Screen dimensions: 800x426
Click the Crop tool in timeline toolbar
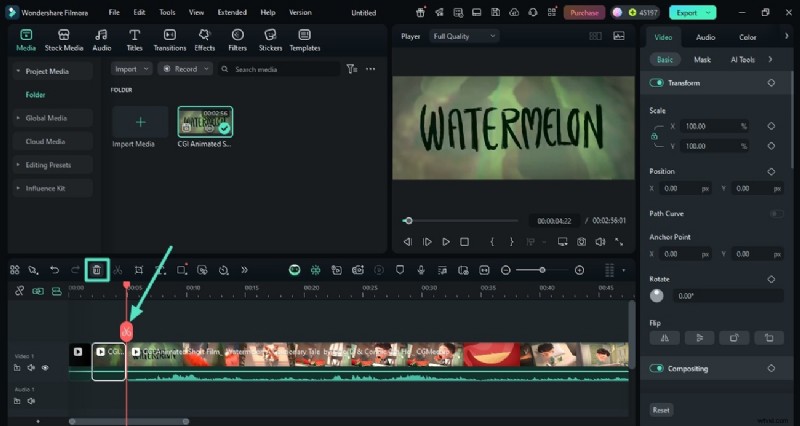click(x=139, y=270)
